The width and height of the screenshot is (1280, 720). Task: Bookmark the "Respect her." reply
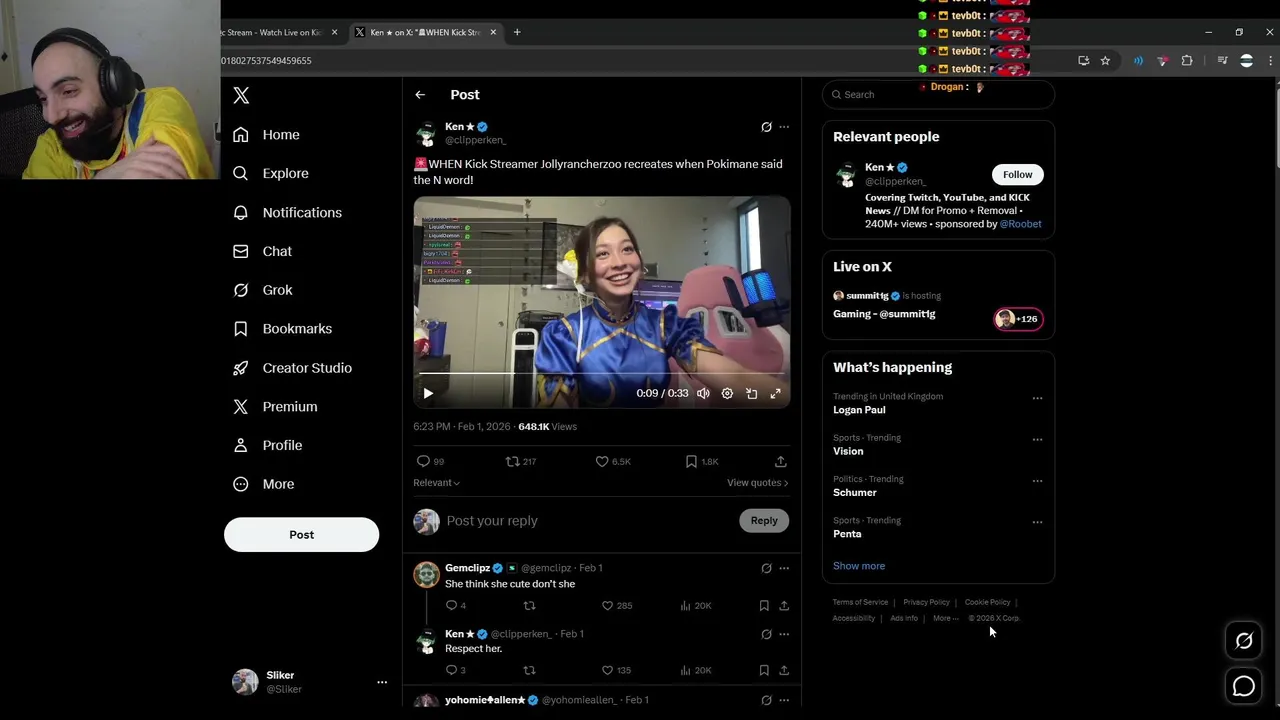(x=764, y=670)
